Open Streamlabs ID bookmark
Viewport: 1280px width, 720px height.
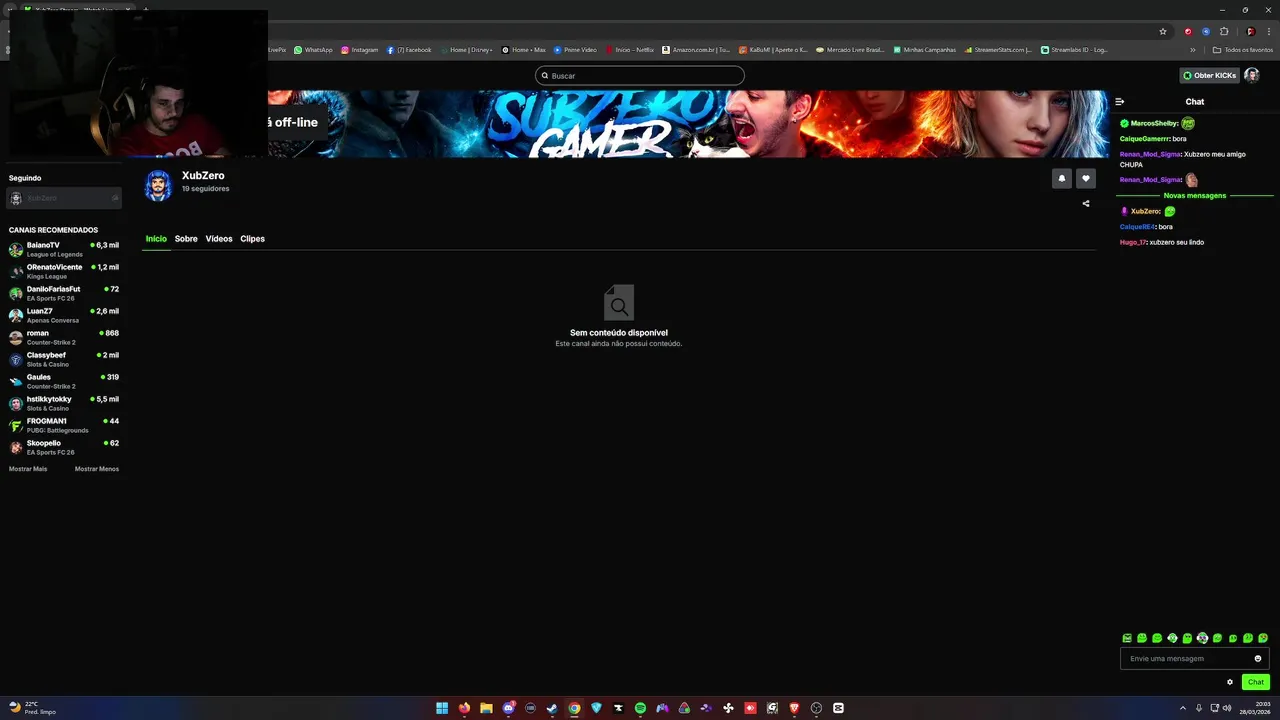(x=1074, y=49)
